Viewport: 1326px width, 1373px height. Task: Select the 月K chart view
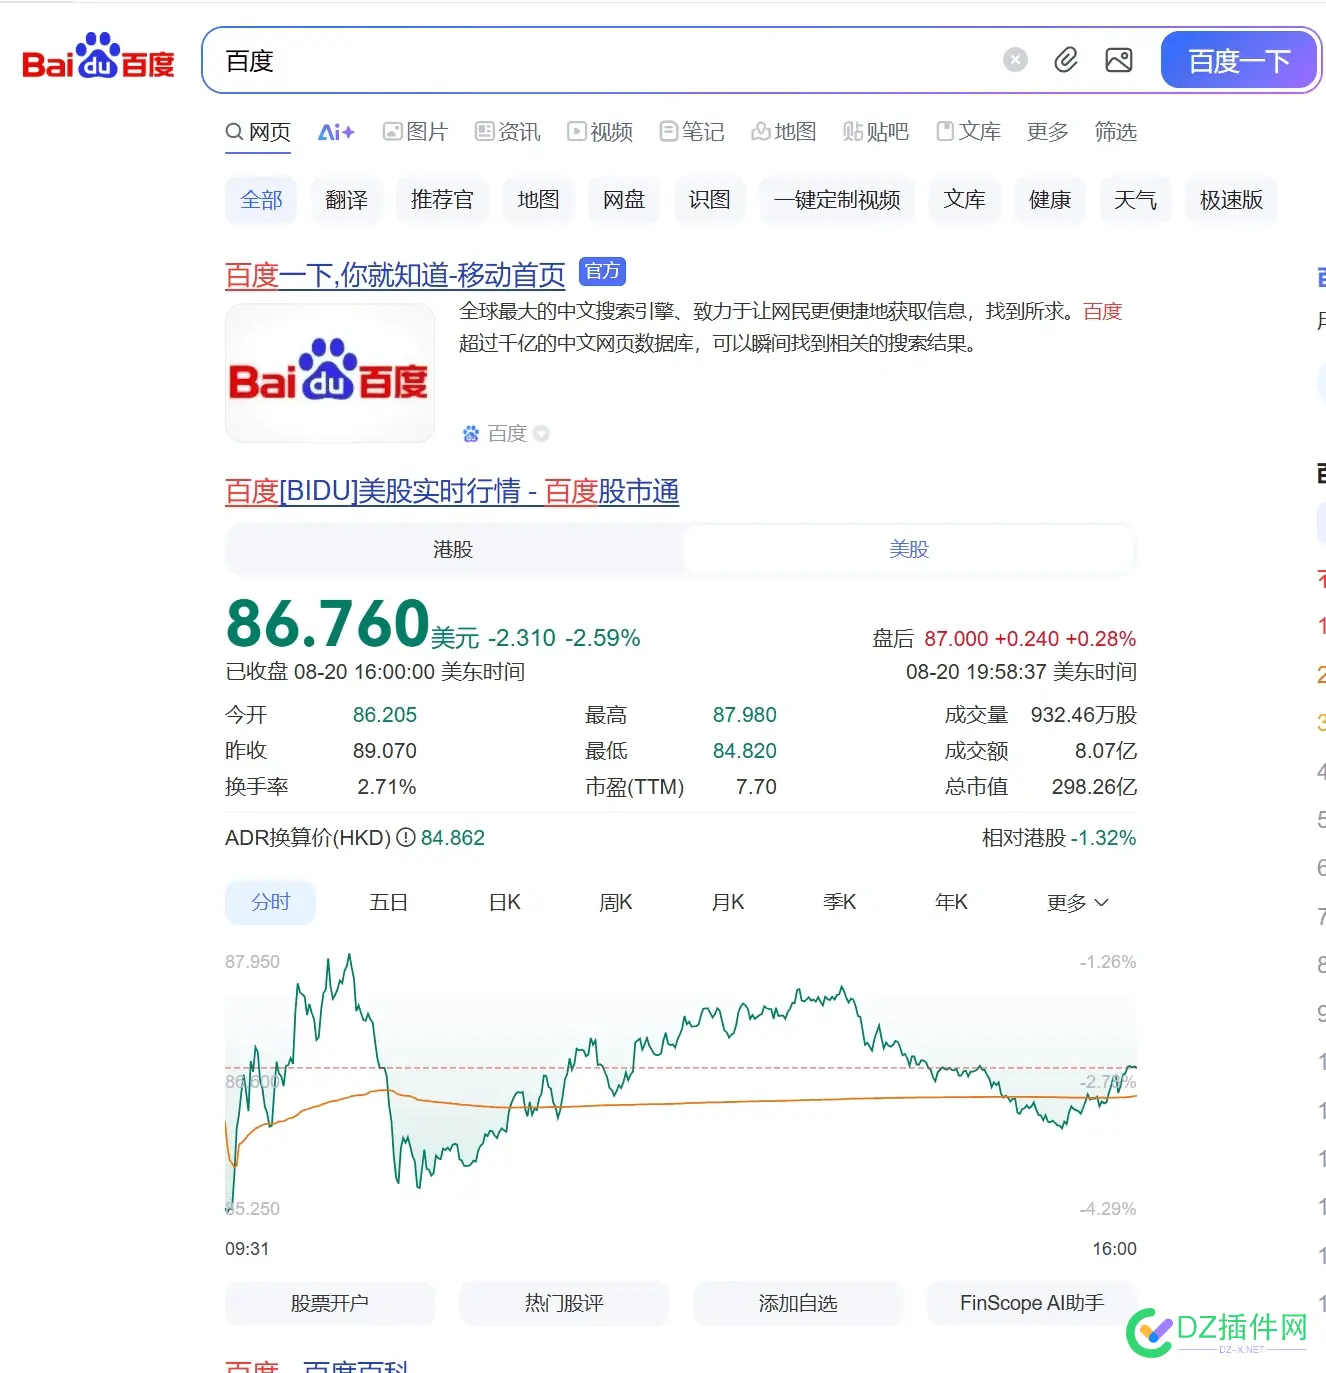click(x=728, y=902)
